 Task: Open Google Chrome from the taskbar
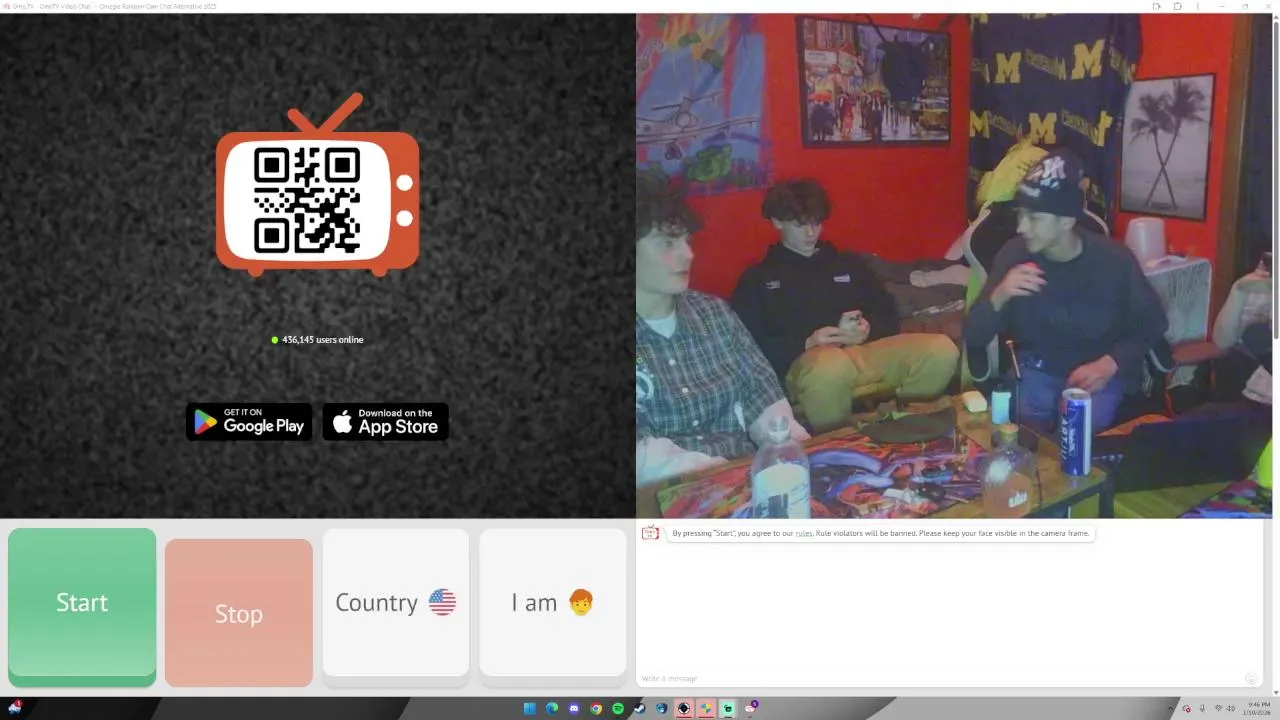click(x=596, y=709)
